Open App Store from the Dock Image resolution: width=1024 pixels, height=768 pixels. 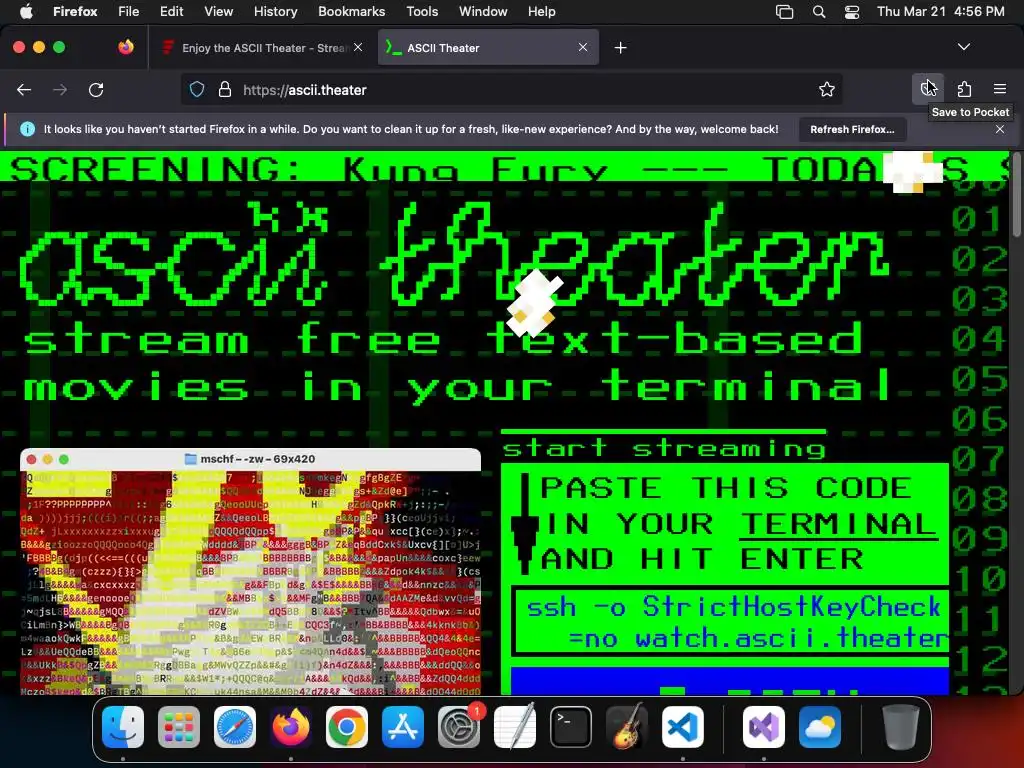403,727
